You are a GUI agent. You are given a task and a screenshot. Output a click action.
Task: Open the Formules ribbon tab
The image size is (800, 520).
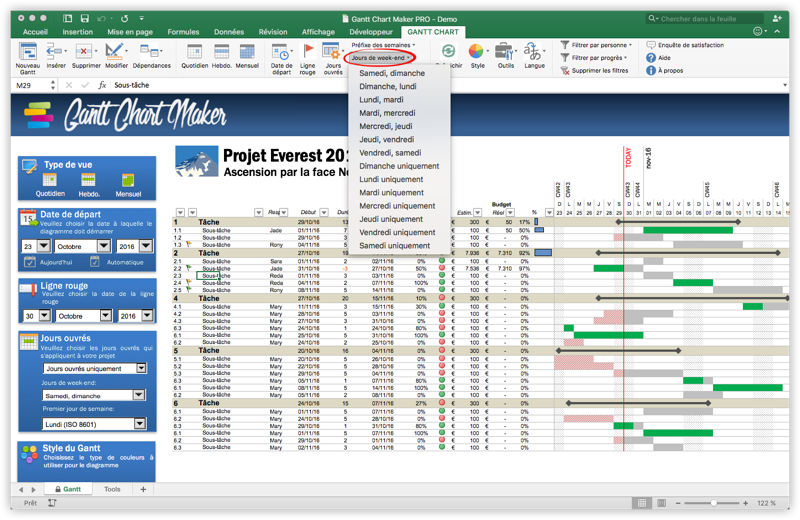click(x=183, y=32)
